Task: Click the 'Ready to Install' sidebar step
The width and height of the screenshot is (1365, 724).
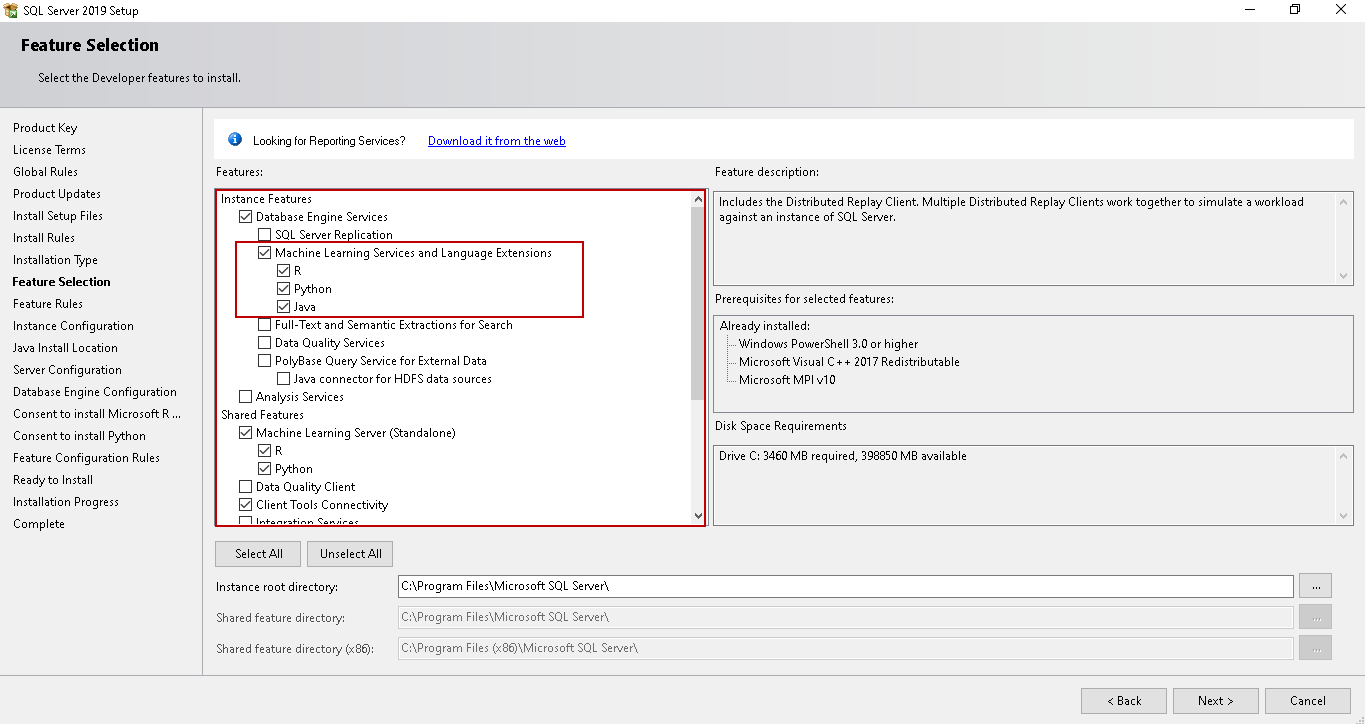Action: point(53,480)
